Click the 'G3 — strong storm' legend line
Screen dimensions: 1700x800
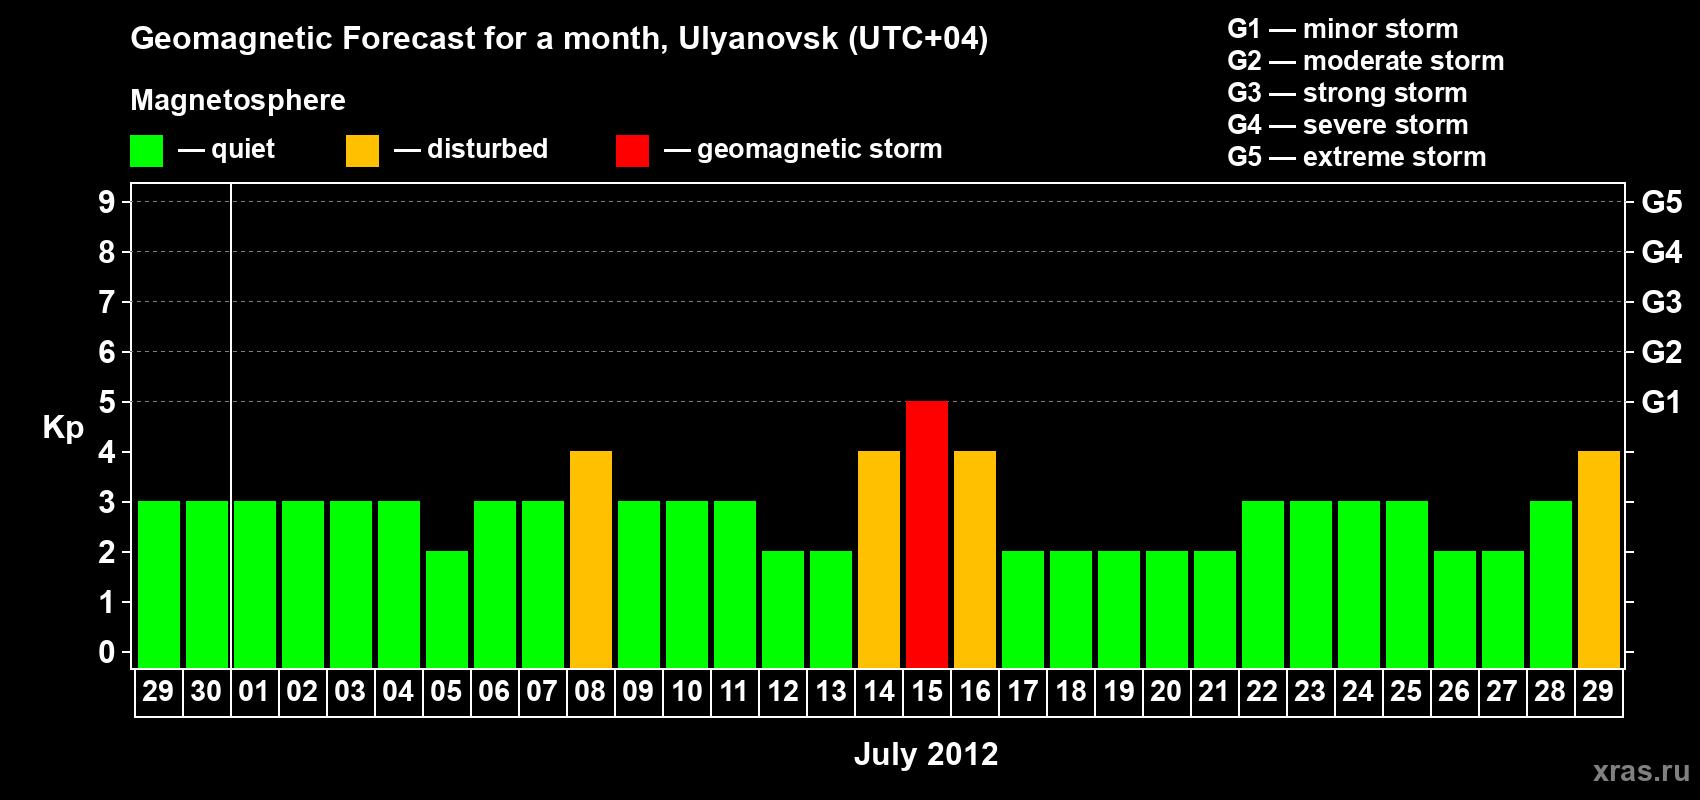point(1347,93)
